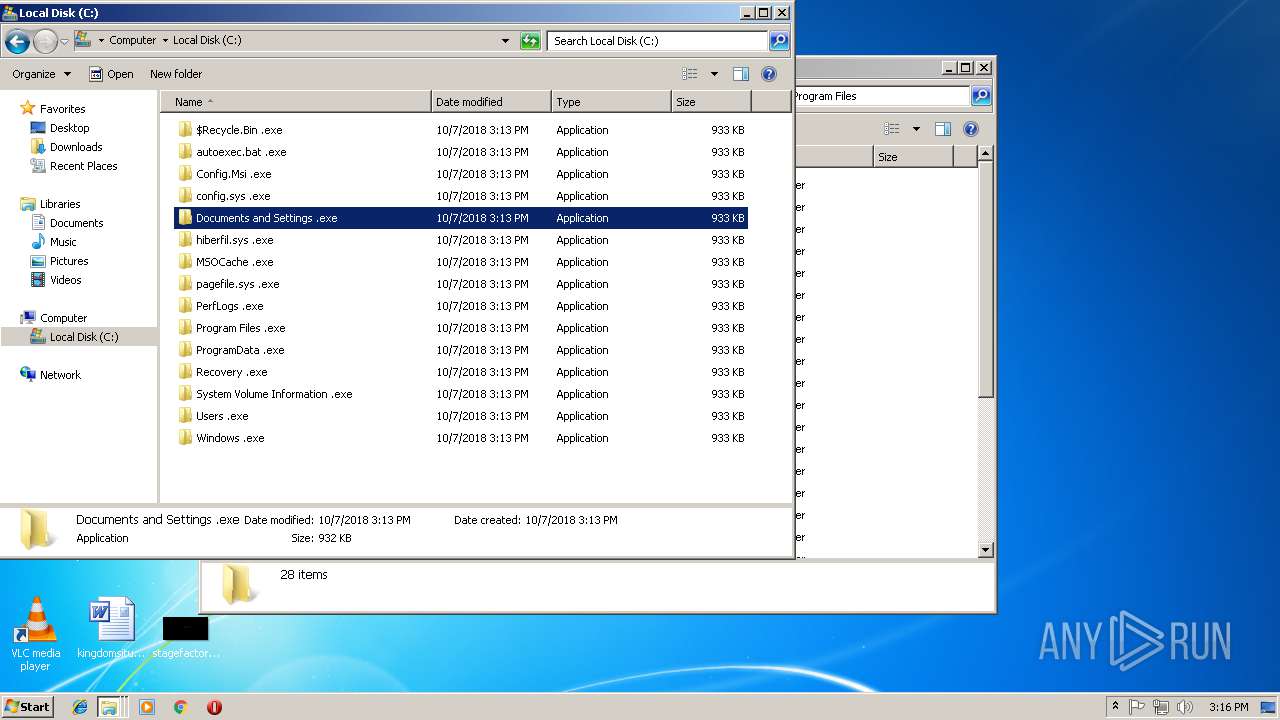Select the stagefactor desktop file
The height and width of the screenshot is (720, 1280).
[x=186, y=637]
